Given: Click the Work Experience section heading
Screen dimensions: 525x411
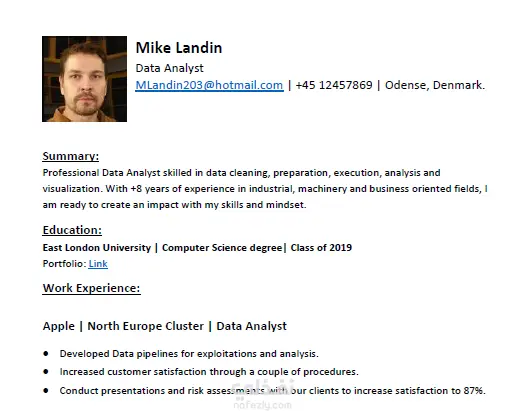Looking at the screenshot, I should tap(91, 288).
